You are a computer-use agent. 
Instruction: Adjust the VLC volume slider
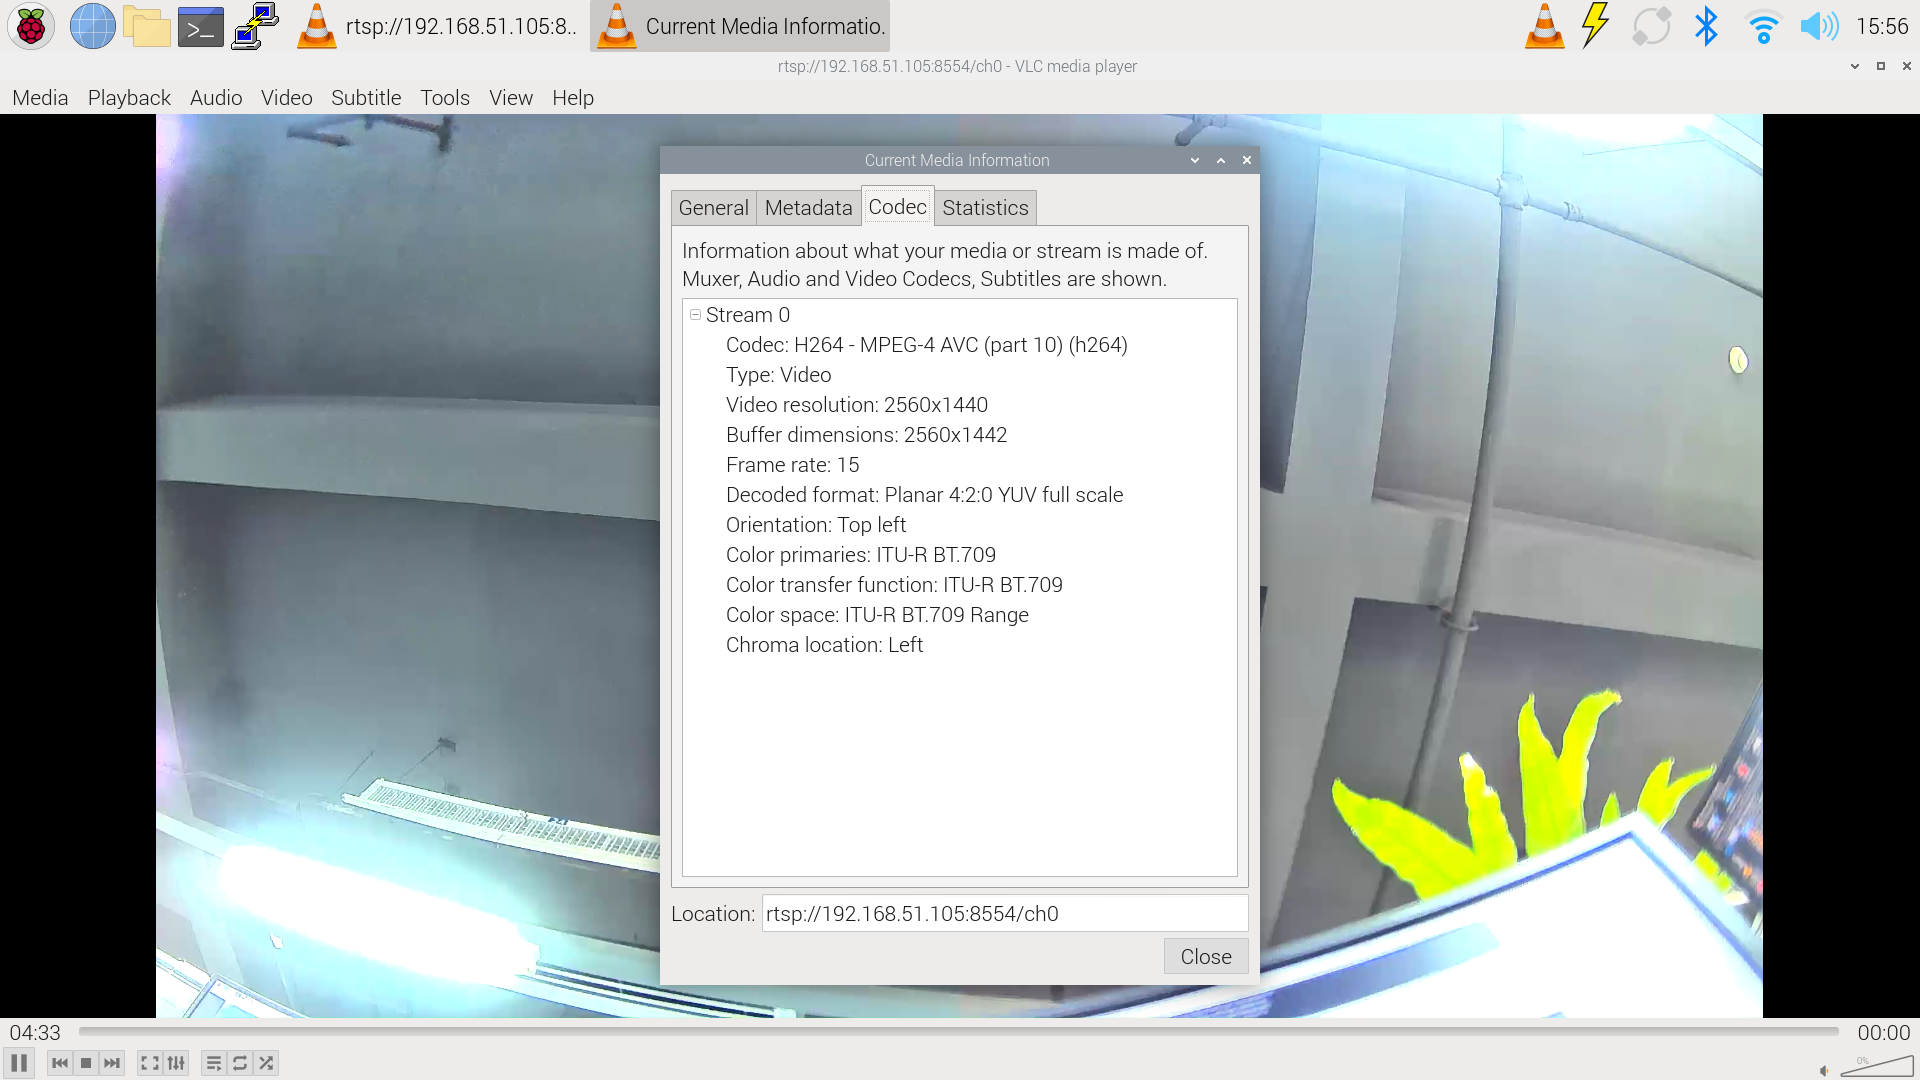(1877, 1066)
